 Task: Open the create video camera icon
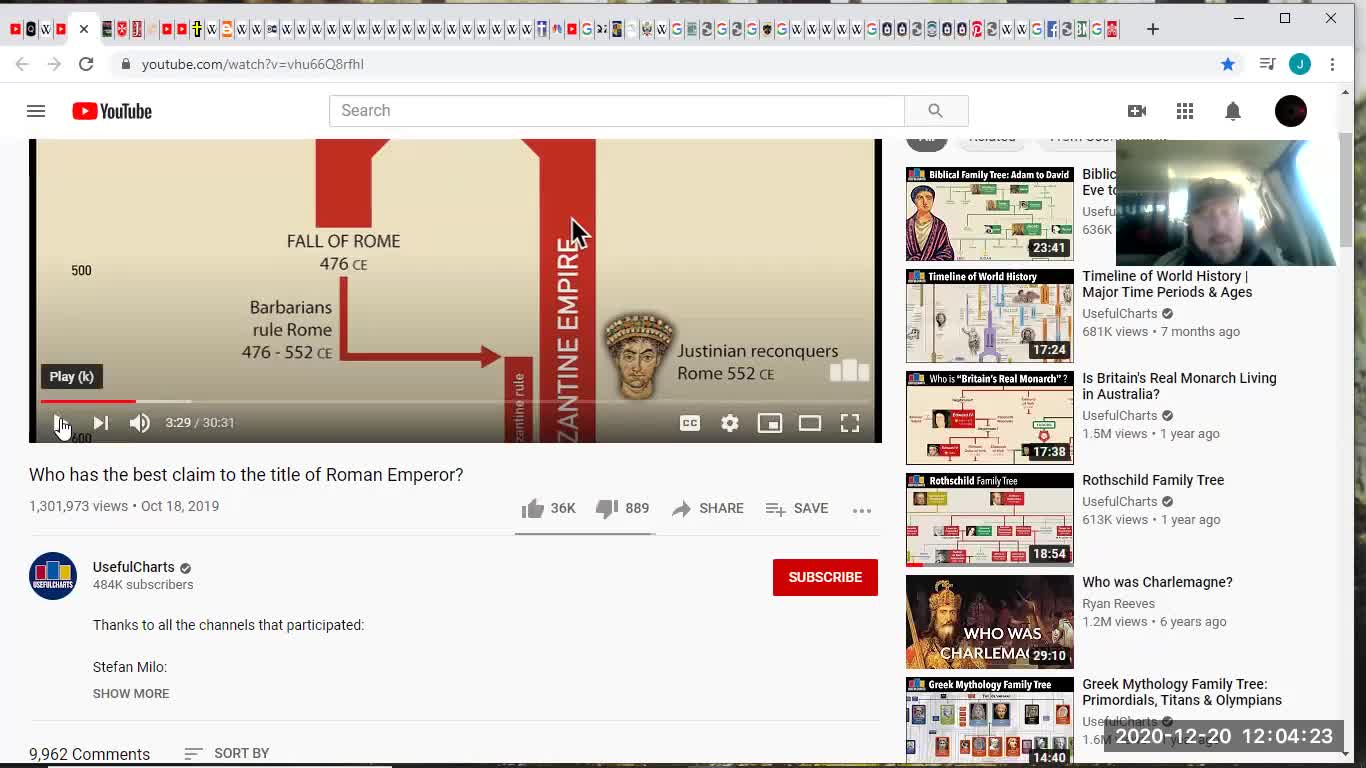click(x=1137, y=111)
